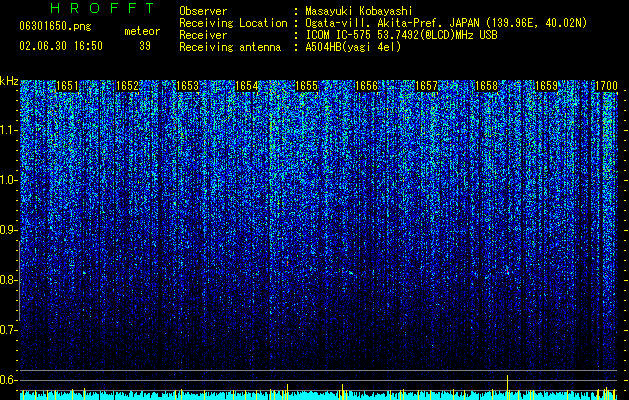Click the ICOM IC-575 receiver text

tap(401, 35)
